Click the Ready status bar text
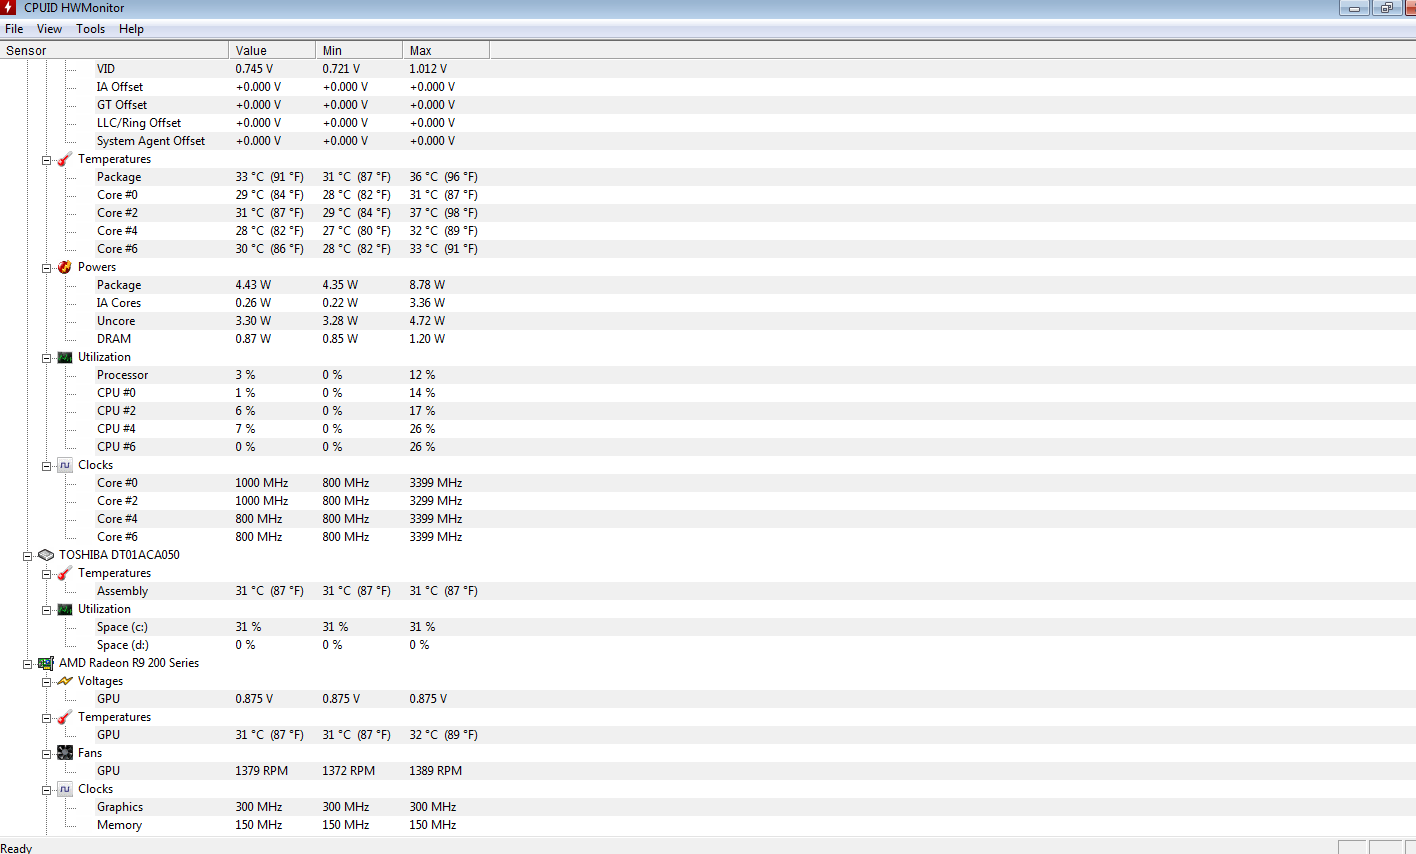1416x854 pixels. point(17,848)
